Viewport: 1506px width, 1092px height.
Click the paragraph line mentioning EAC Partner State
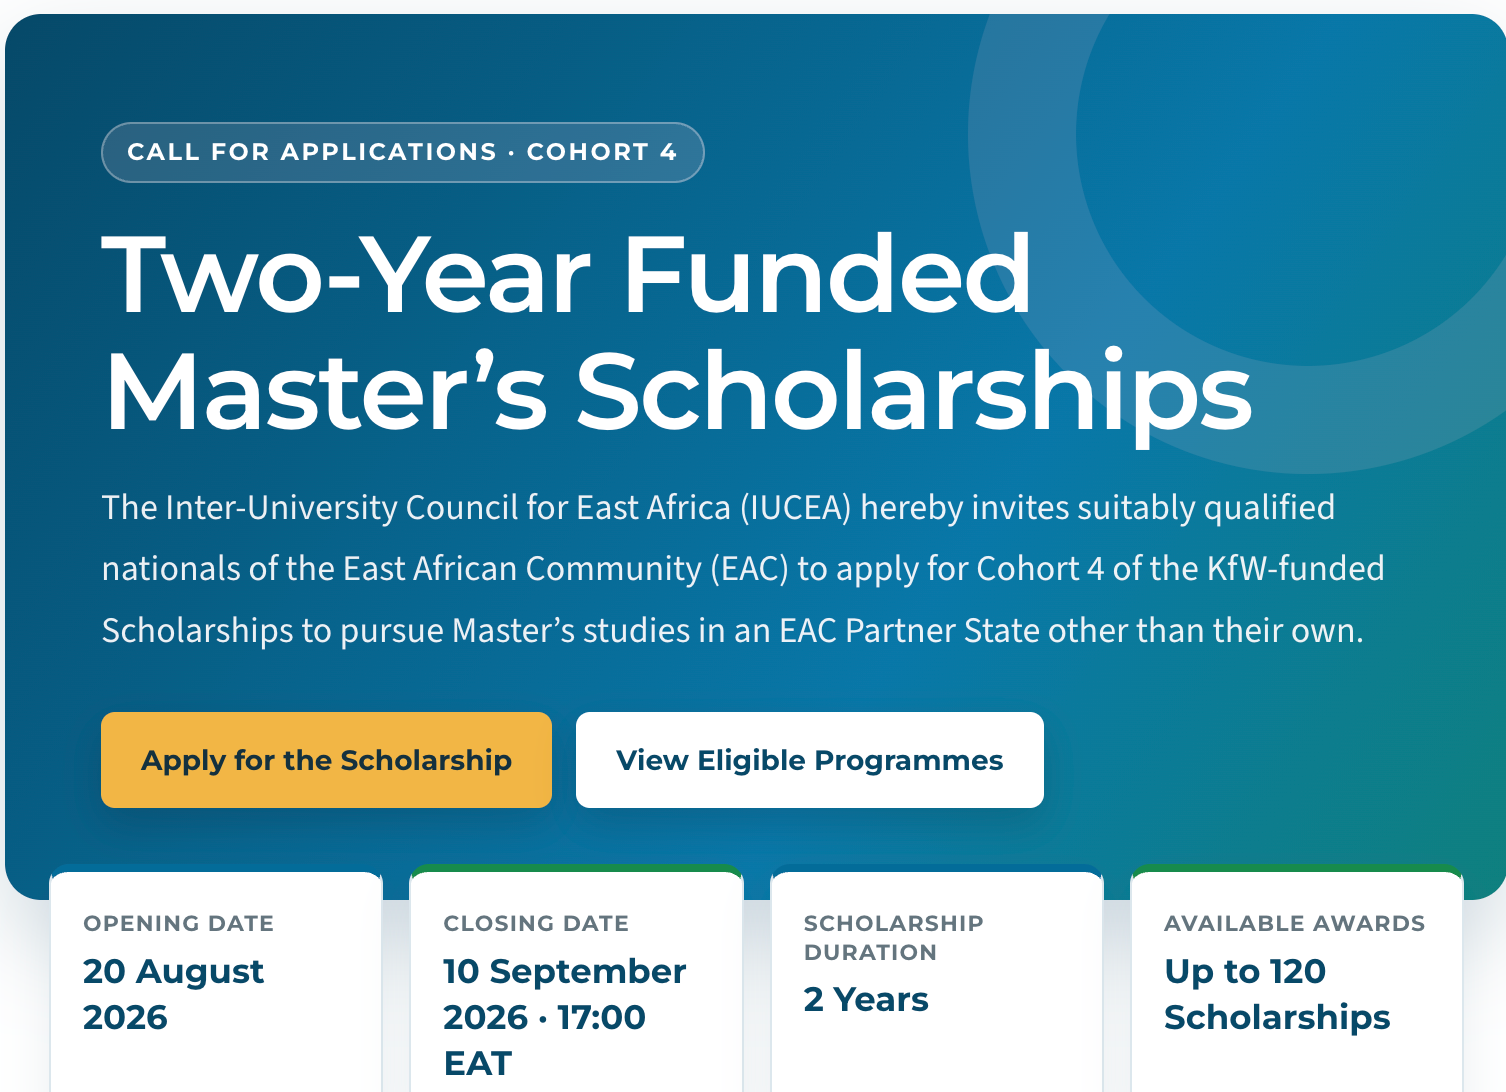(732, 630)
